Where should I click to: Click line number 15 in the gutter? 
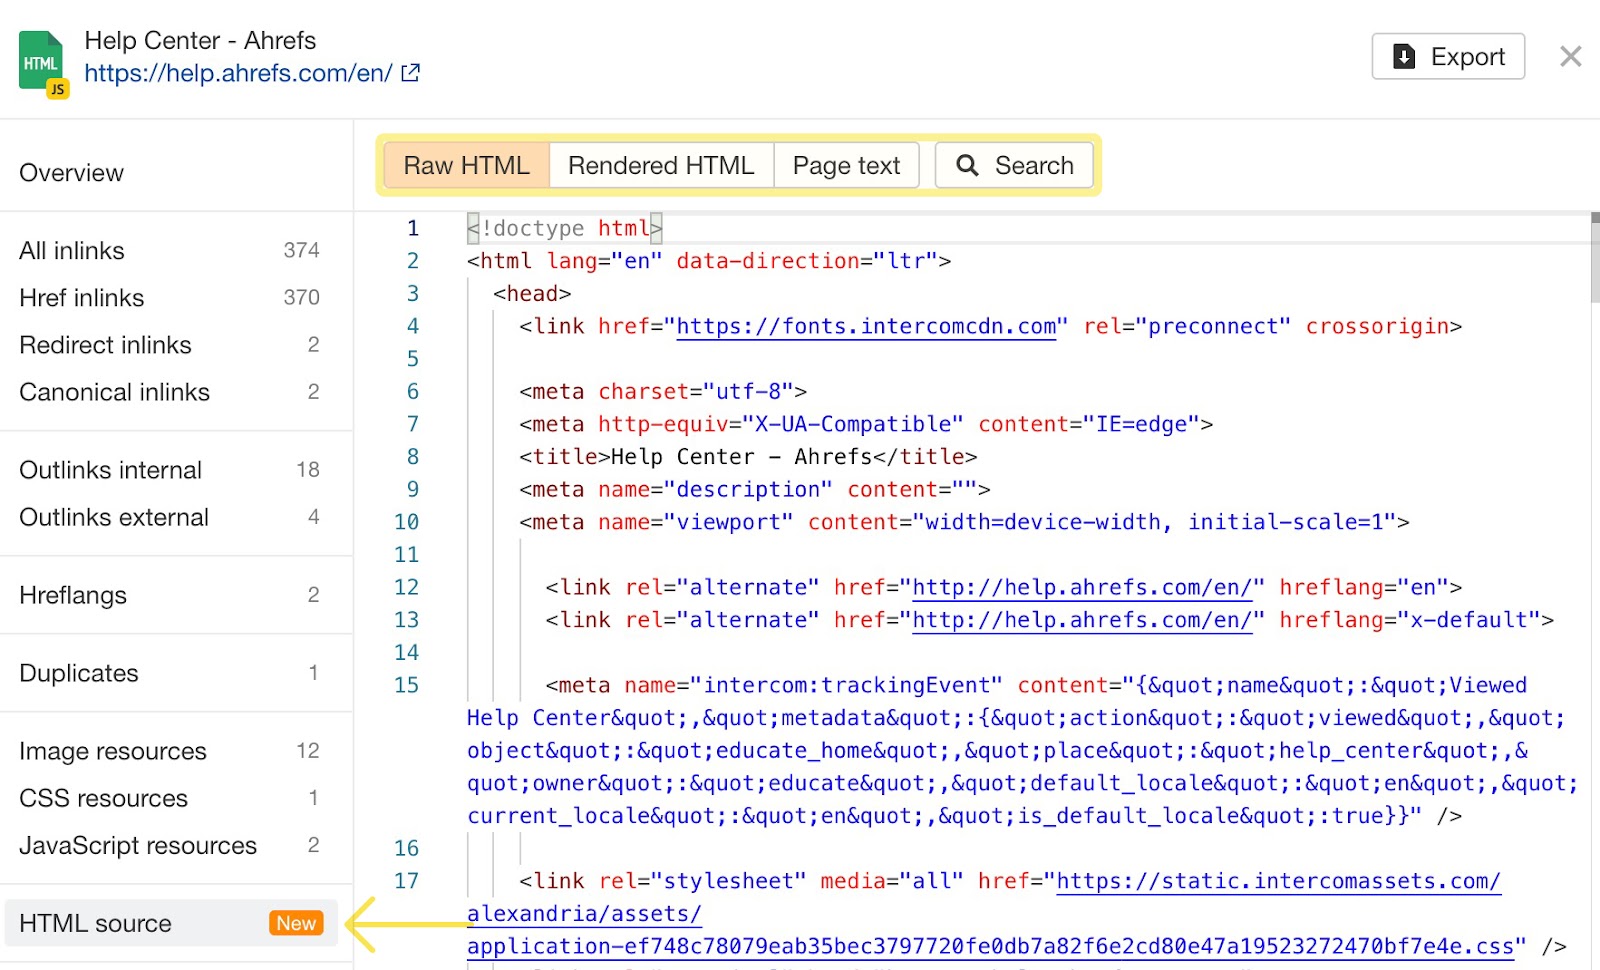[406, 685]
